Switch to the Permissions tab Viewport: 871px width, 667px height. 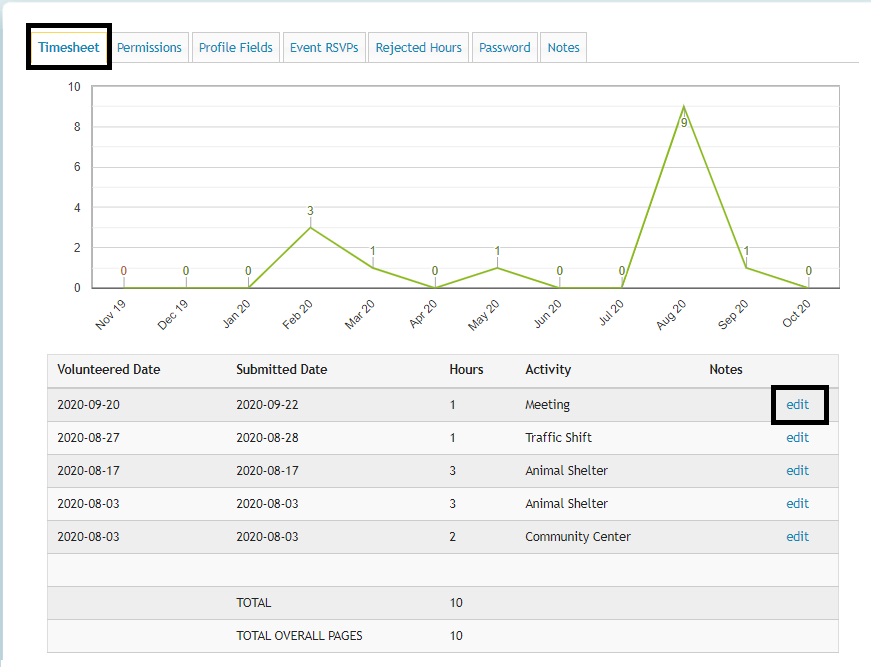[149, 48]
